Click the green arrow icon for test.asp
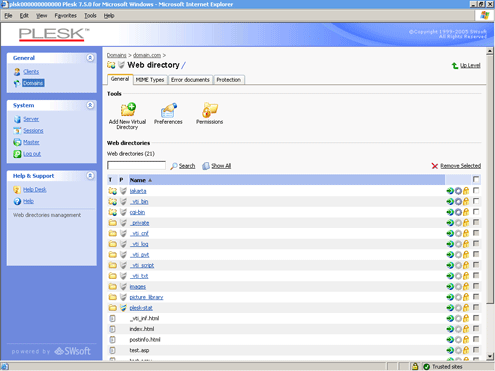 pos(450,350)
